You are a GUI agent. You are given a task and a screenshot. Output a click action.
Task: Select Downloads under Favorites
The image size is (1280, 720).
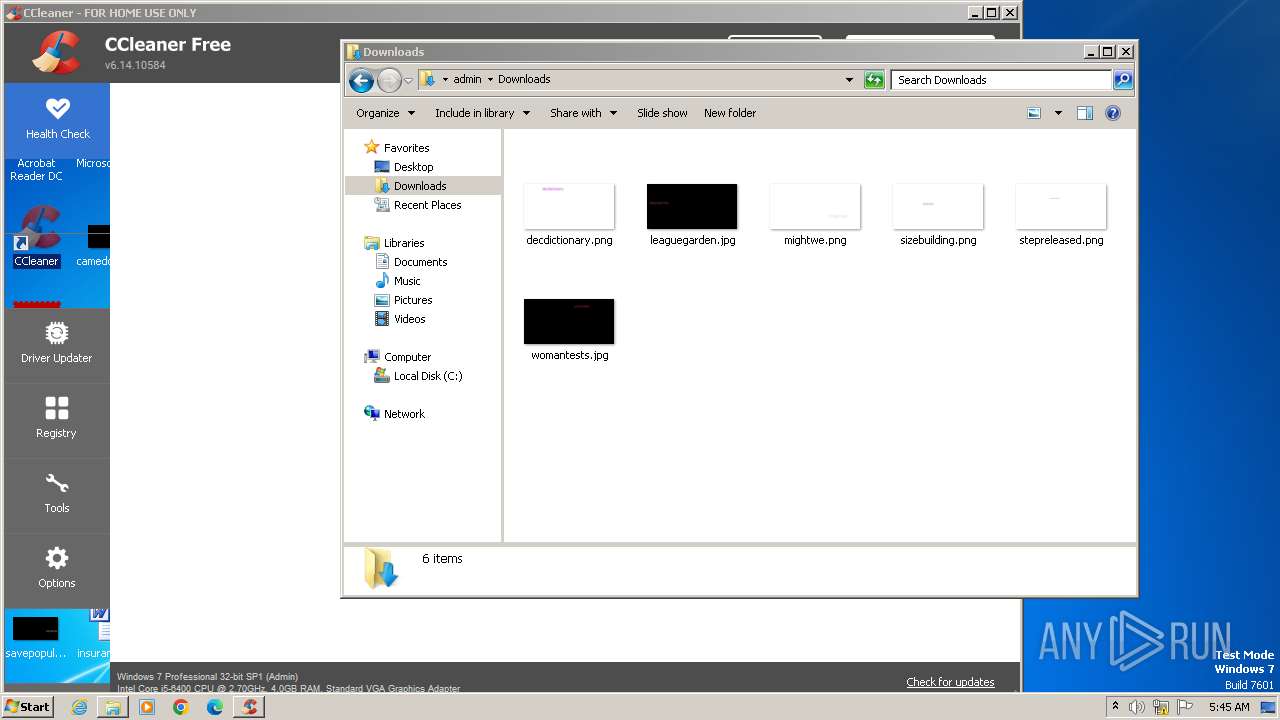419,186
